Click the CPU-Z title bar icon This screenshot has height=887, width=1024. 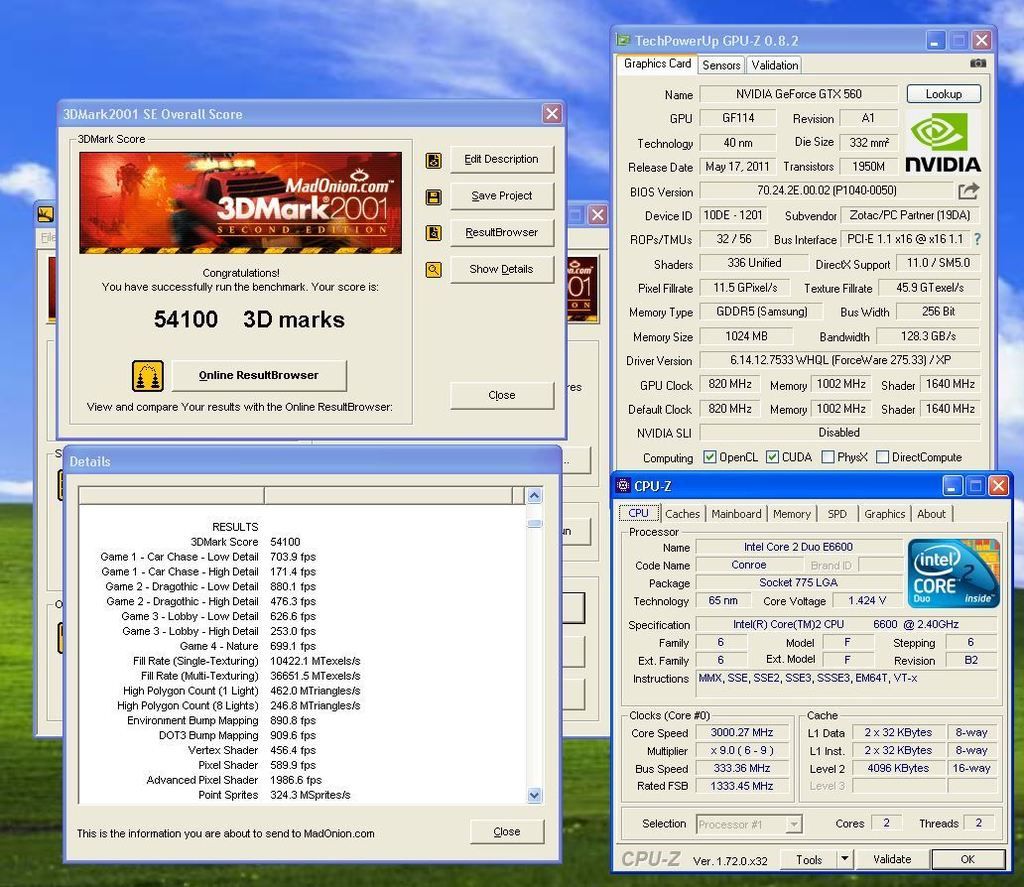(x=623, y=485)
